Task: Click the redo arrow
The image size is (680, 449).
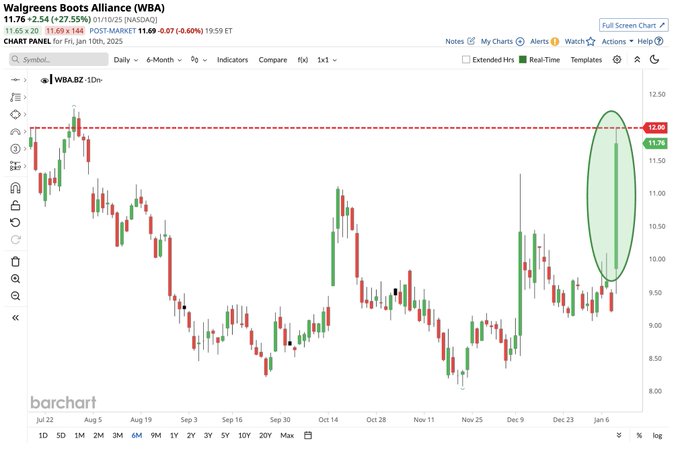Action: tap(15, 240)
